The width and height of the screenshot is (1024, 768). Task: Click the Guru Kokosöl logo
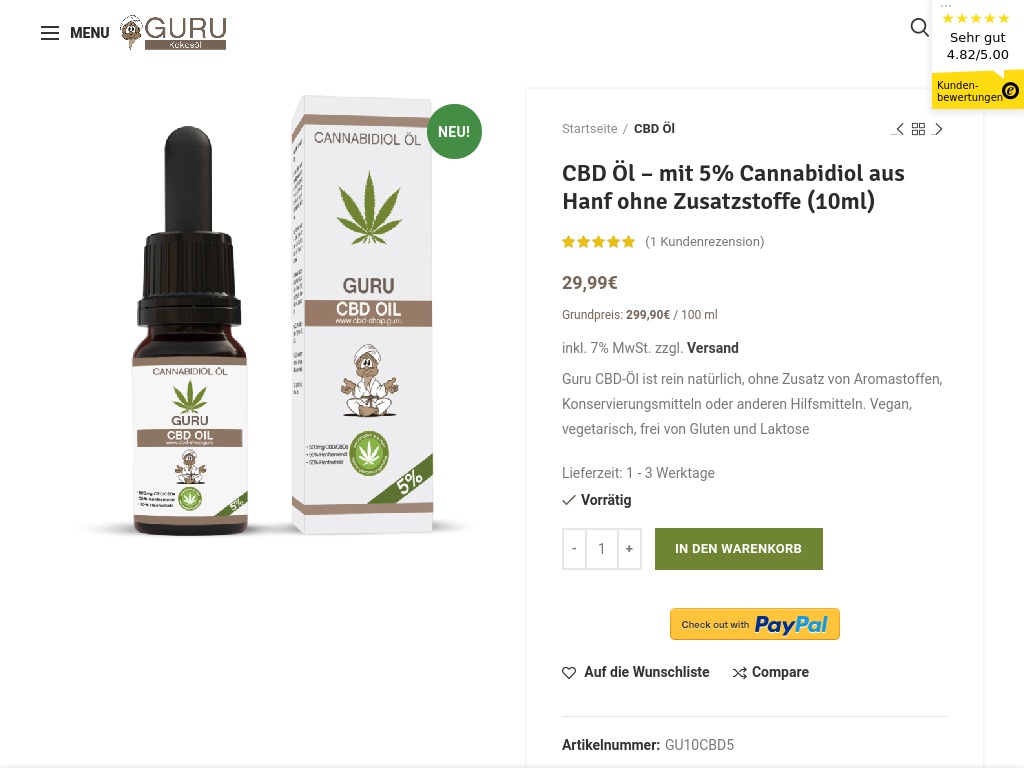pyautogui.click(x=173, y=33)
